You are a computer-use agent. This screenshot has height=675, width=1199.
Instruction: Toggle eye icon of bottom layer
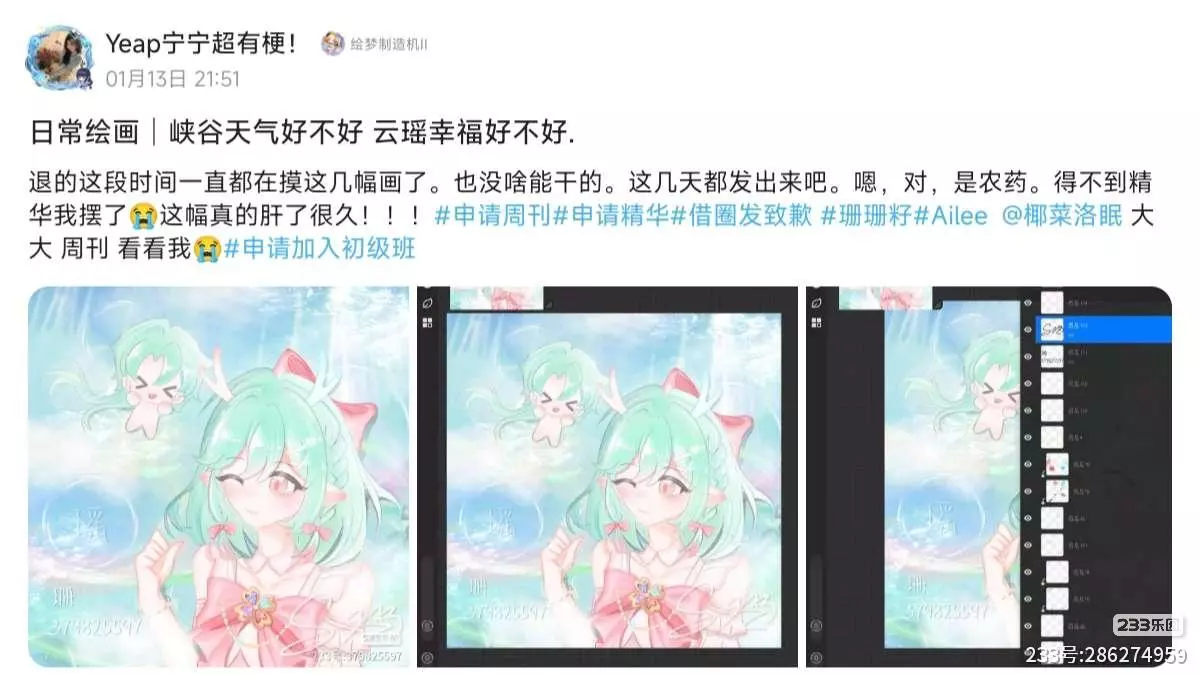pyautogui.click(x=1028, y=626)
